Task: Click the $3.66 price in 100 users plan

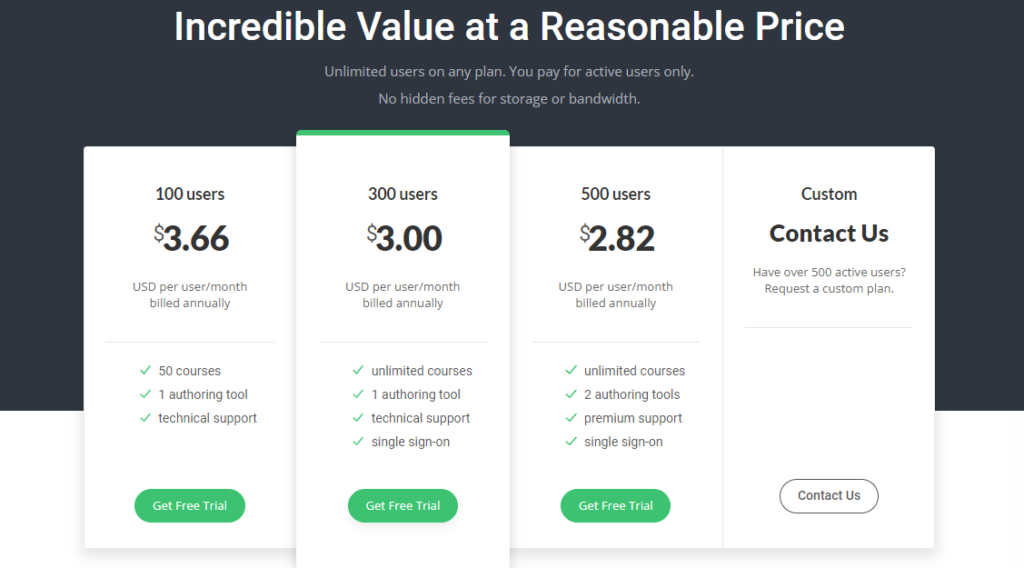Action: point(191,238)
